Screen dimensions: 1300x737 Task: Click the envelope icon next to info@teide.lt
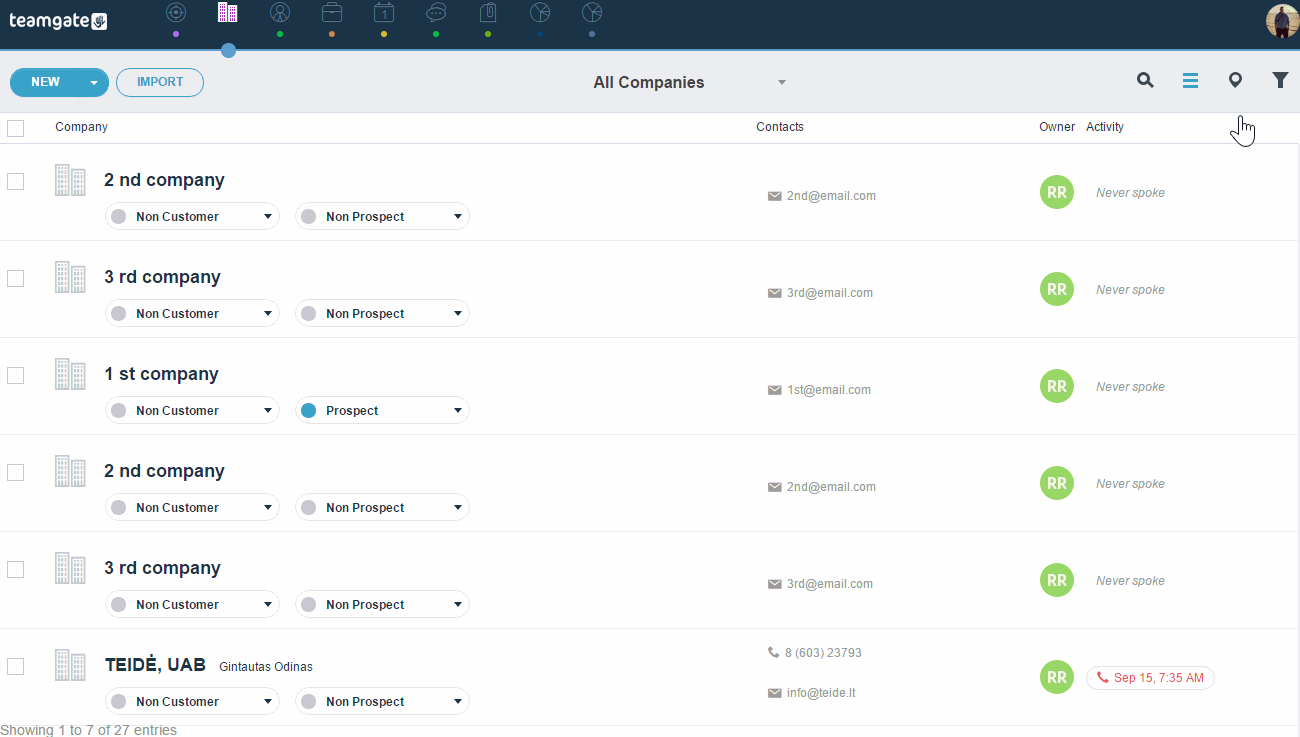[x=774, y=693]
